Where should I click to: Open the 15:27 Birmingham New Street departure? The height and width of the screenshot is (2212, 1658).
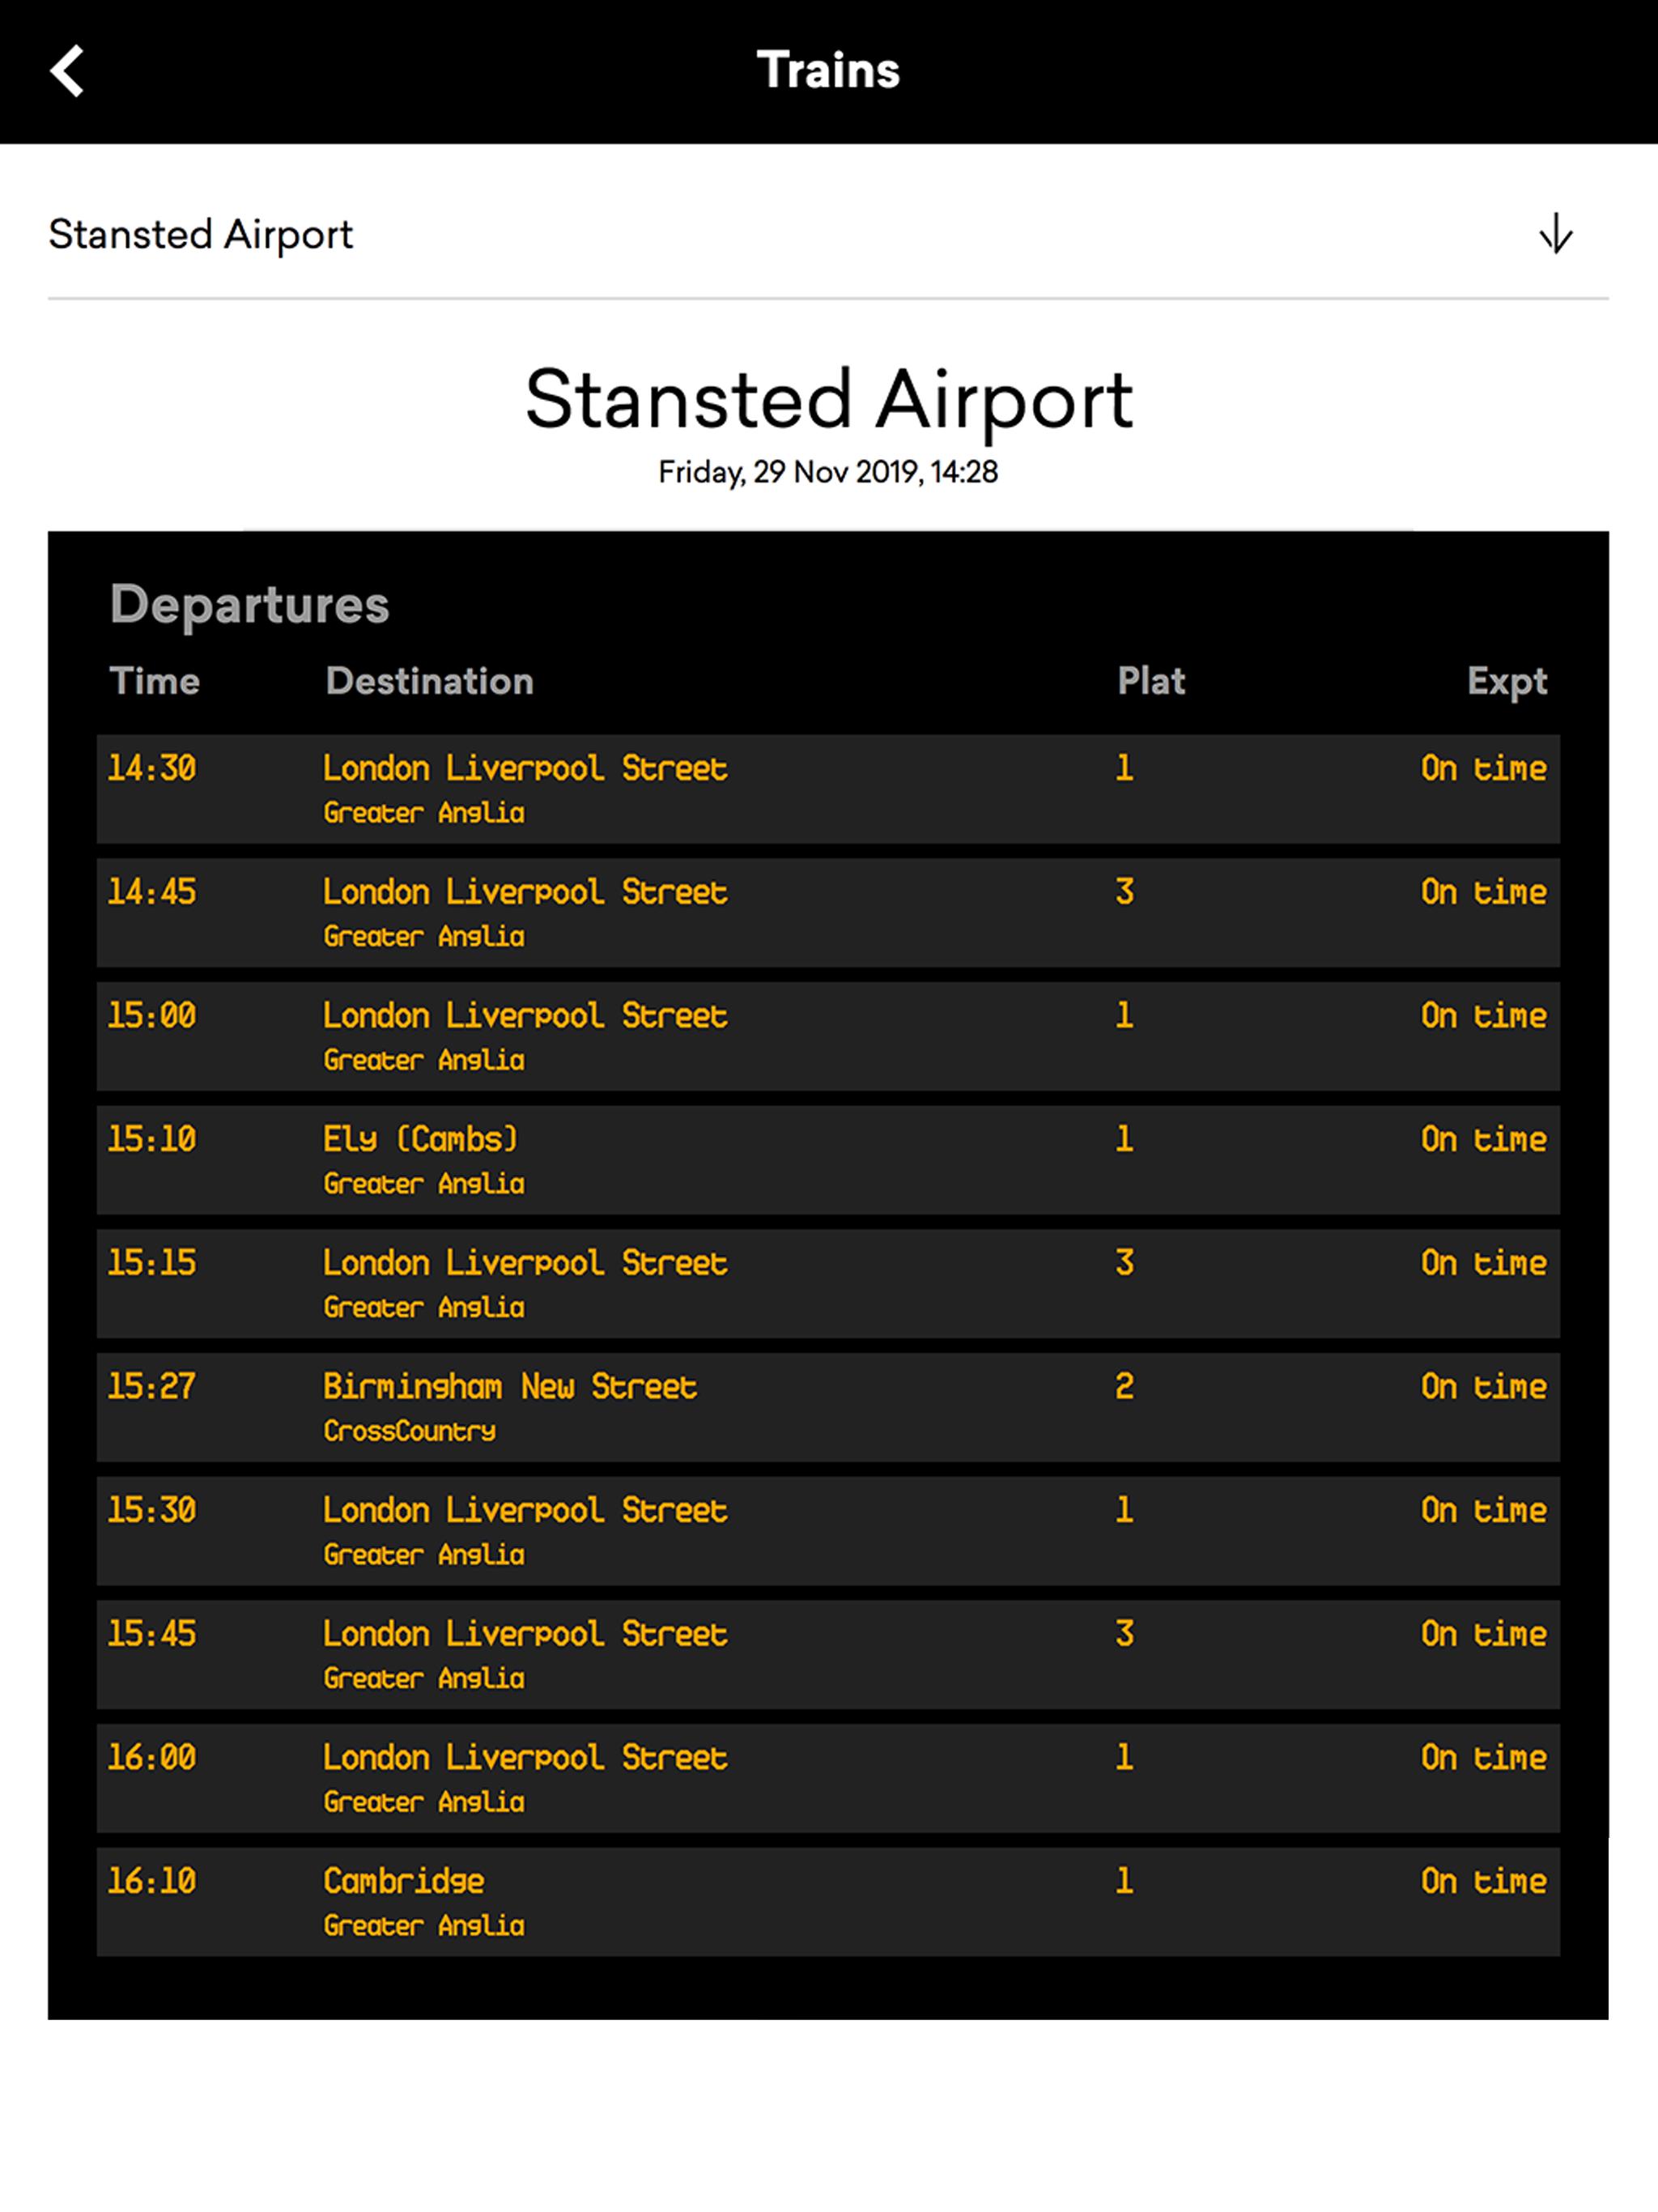coord(827,1407)
